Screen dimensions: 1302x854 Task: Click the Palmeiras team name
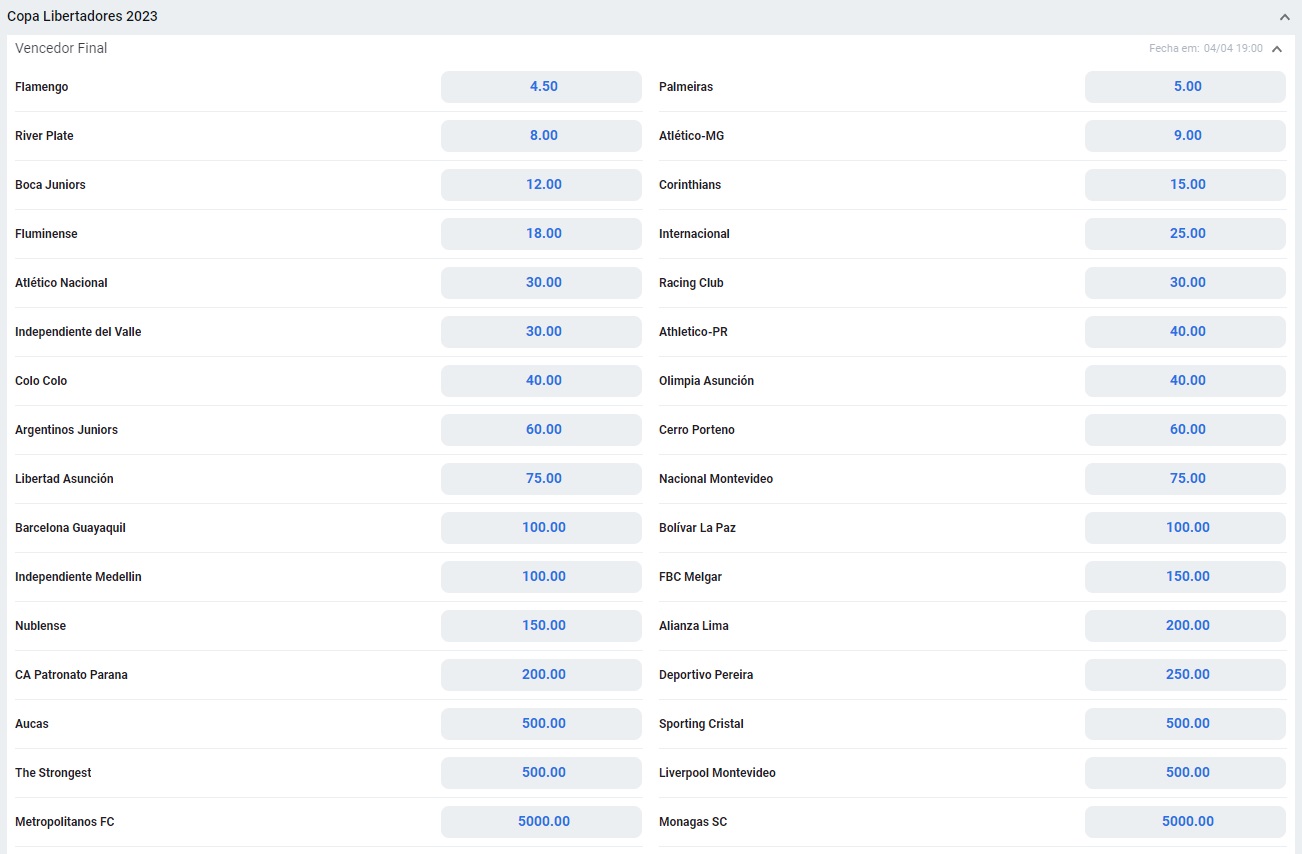[686, 87]
